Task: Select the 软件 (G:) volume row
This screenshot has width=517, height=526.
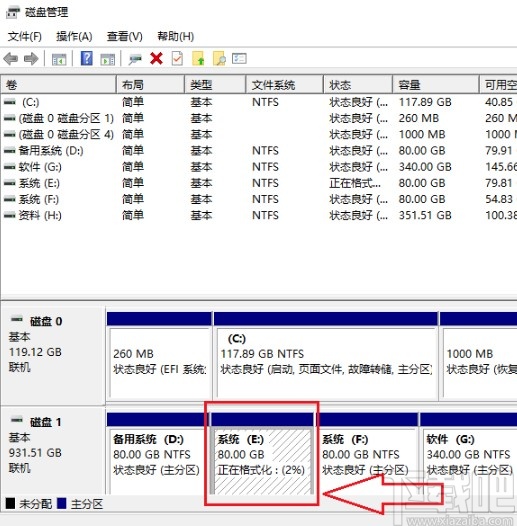Action: [x=258, y=167]
